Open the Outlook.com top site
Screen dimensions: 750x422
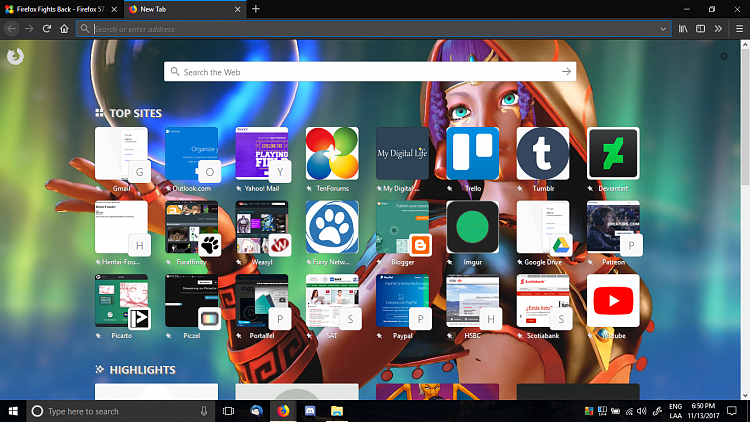[192, 154]
